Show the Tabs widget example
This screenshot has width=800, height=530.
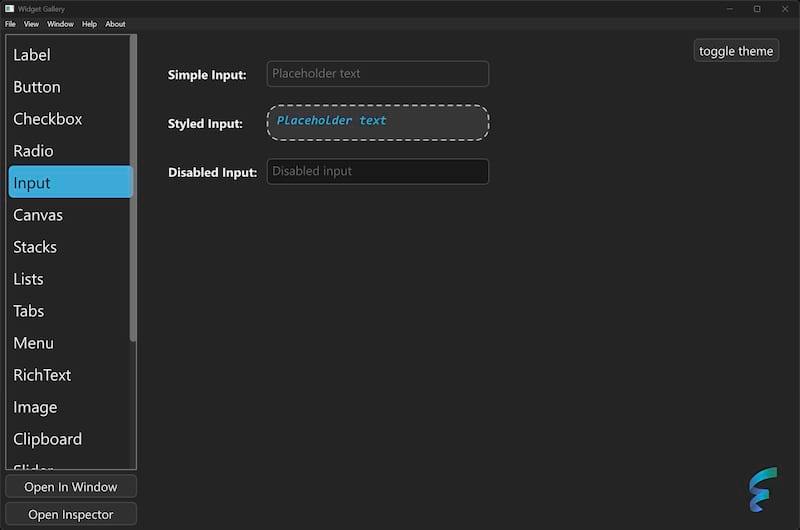(29, 311)
